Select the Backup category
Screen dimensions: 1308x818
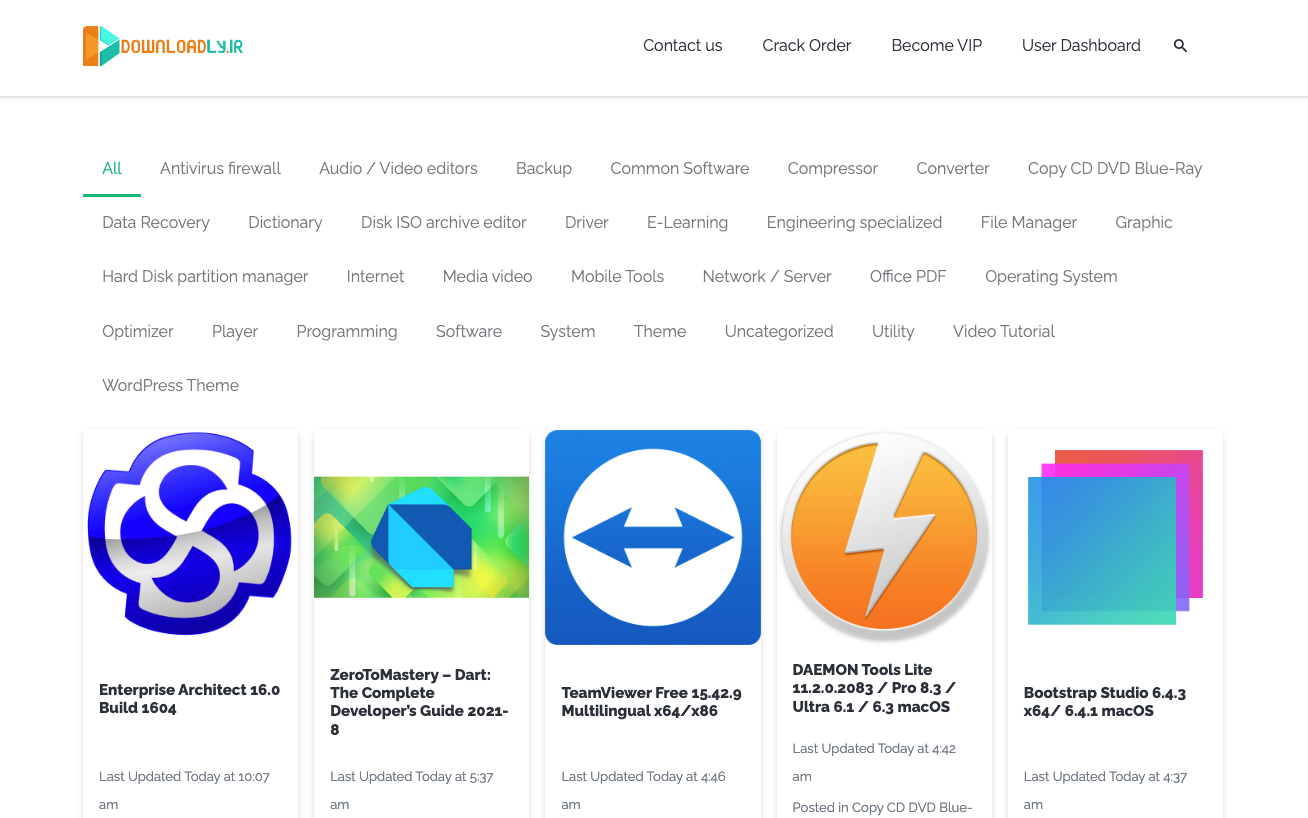tap(544, 168)
